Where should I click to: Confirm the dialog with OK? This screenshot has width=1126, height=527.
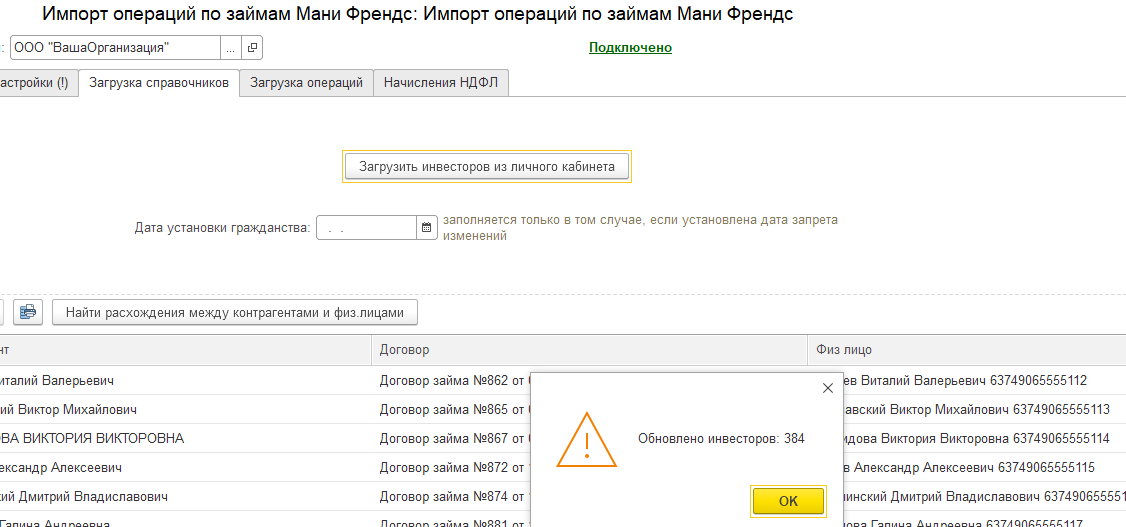pyautogui.click(x=788, y=501)
